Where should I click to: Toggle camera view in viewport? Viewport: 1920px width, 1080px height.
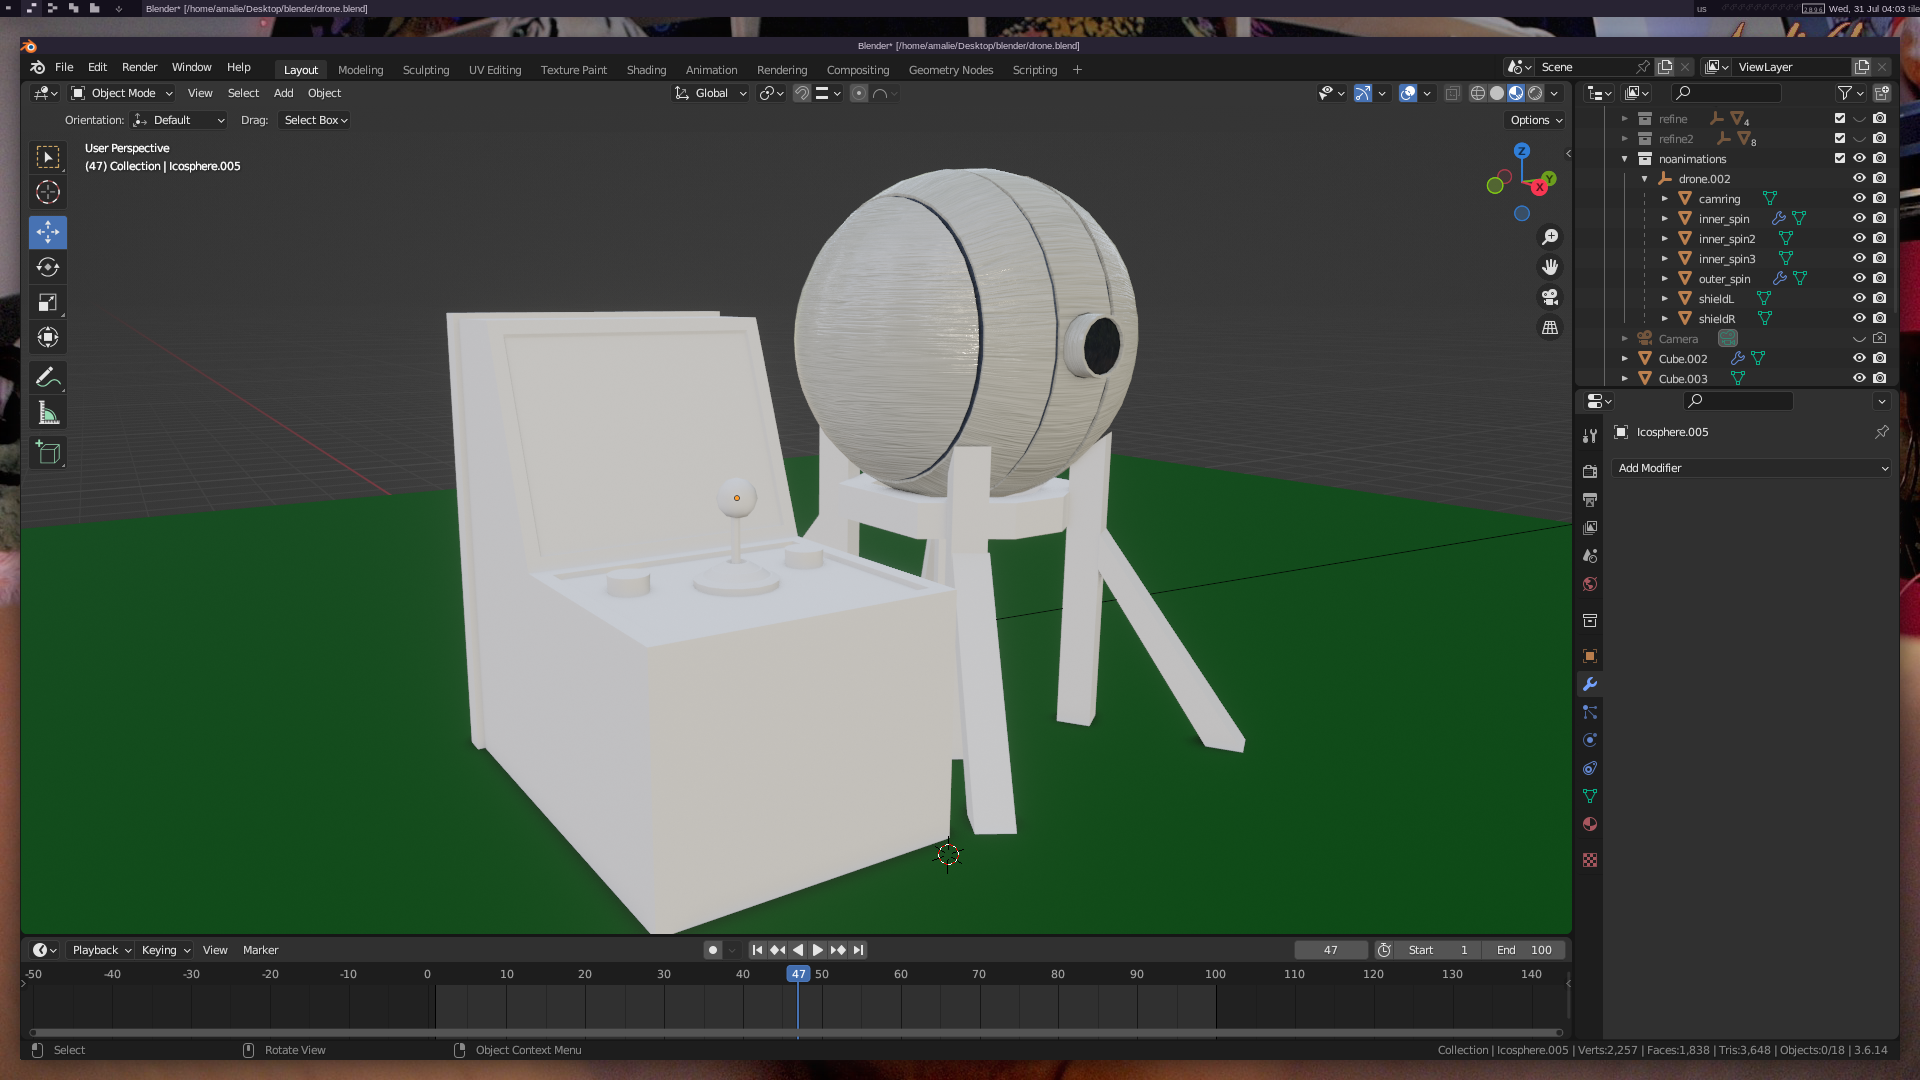click(1550, 297)
